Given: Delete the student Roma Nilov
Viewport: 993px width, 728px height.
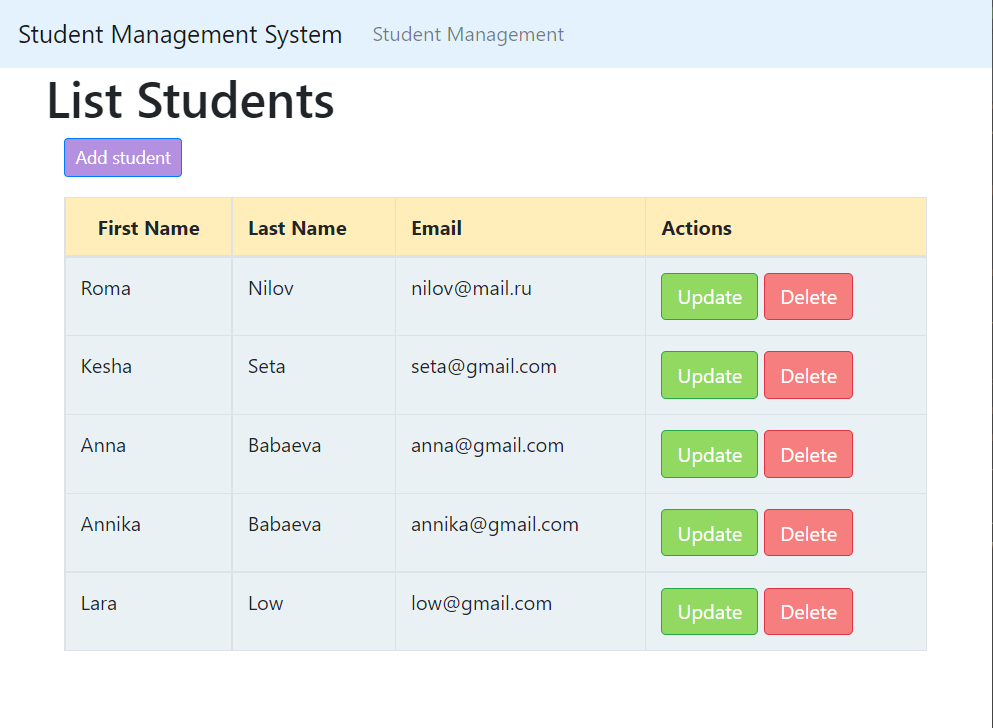Looking at the screenshot, I should click(x=807, y=296).
